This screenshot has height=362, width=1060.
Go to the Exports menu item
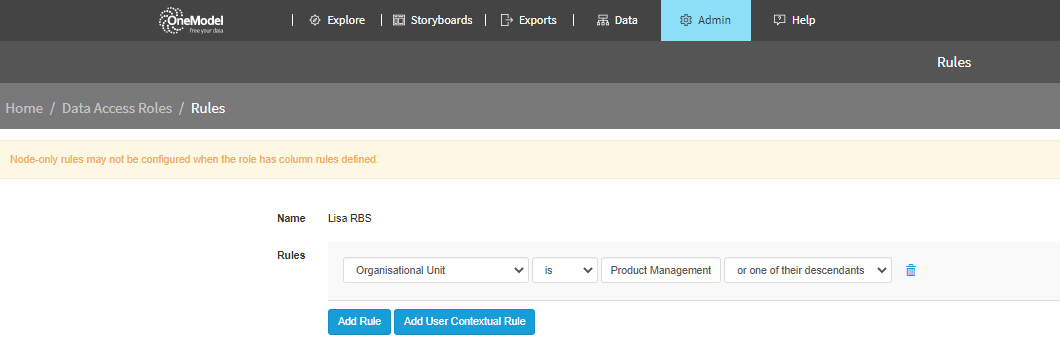coord(529,20)
